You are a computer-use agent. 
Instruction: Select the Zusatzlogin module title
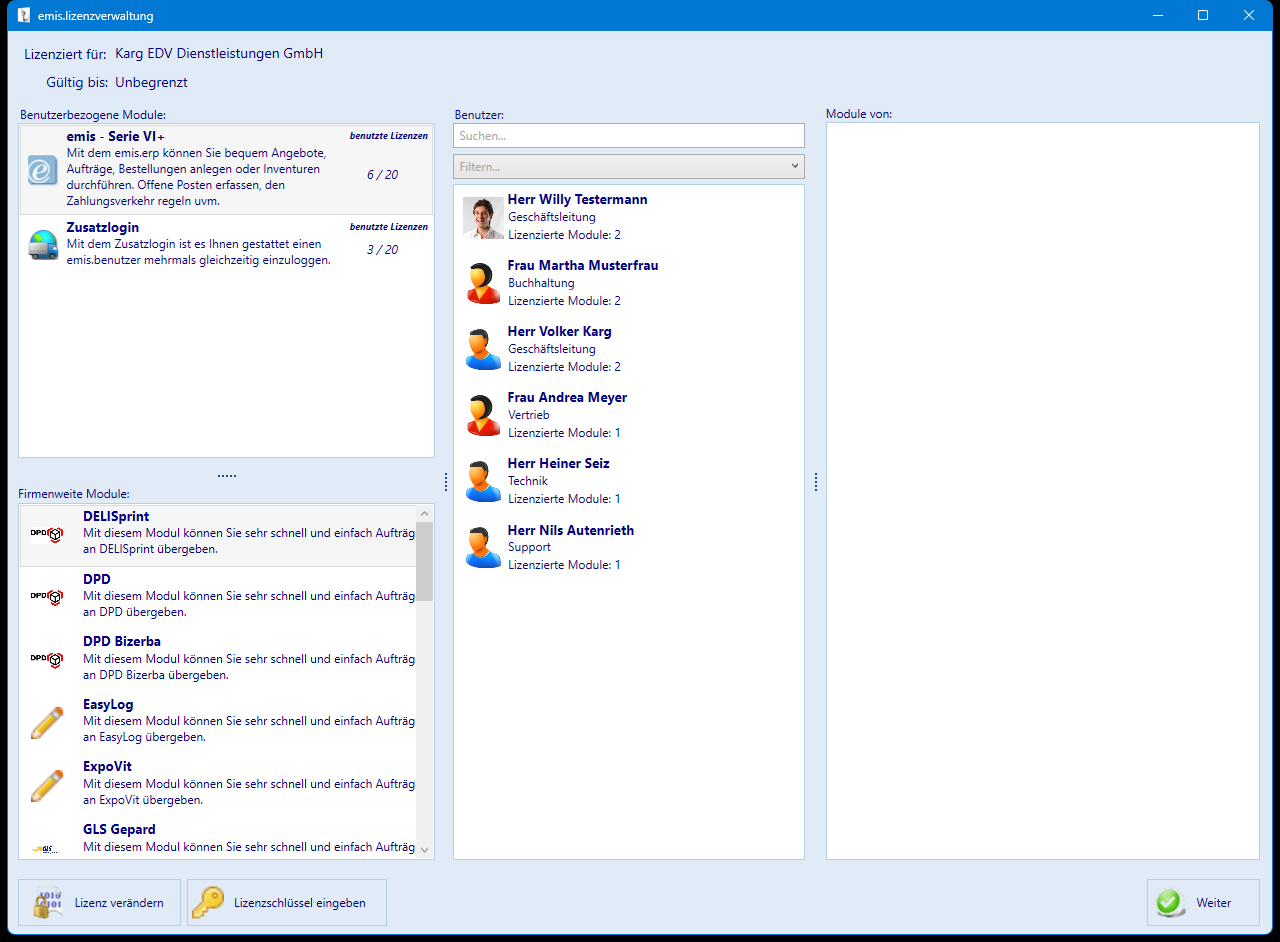(103, 228)
